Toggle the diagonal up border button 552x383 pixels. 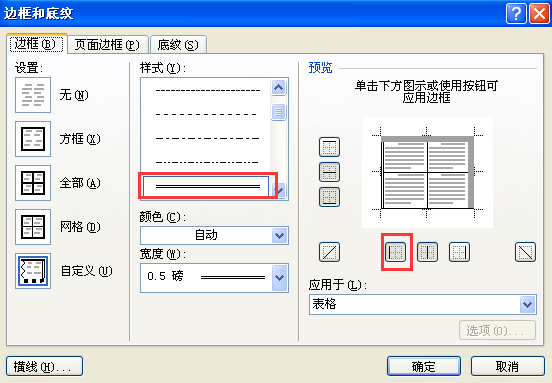329,252
